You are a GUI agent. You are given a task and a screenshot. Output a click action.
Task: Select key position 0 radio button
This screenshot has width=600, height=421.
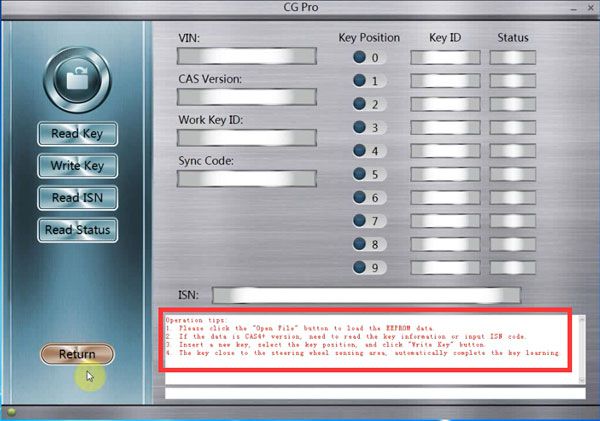[358, 58]
